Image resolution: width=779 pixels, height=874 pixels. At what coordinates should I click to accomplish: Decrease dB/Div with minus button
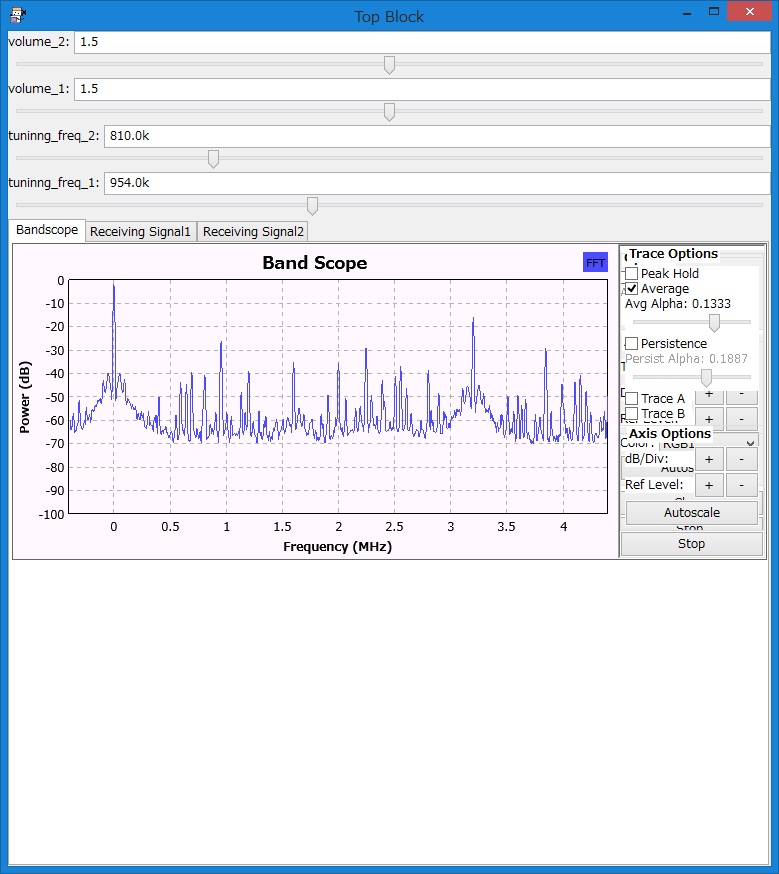[742, 459]
